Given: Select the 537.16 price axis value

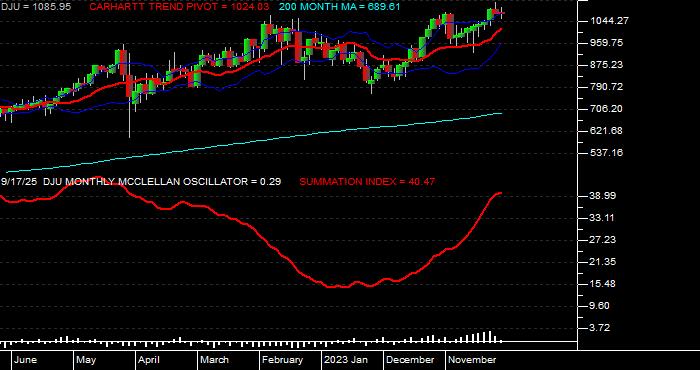Looking at the screenshot, I should pos(605,153).
